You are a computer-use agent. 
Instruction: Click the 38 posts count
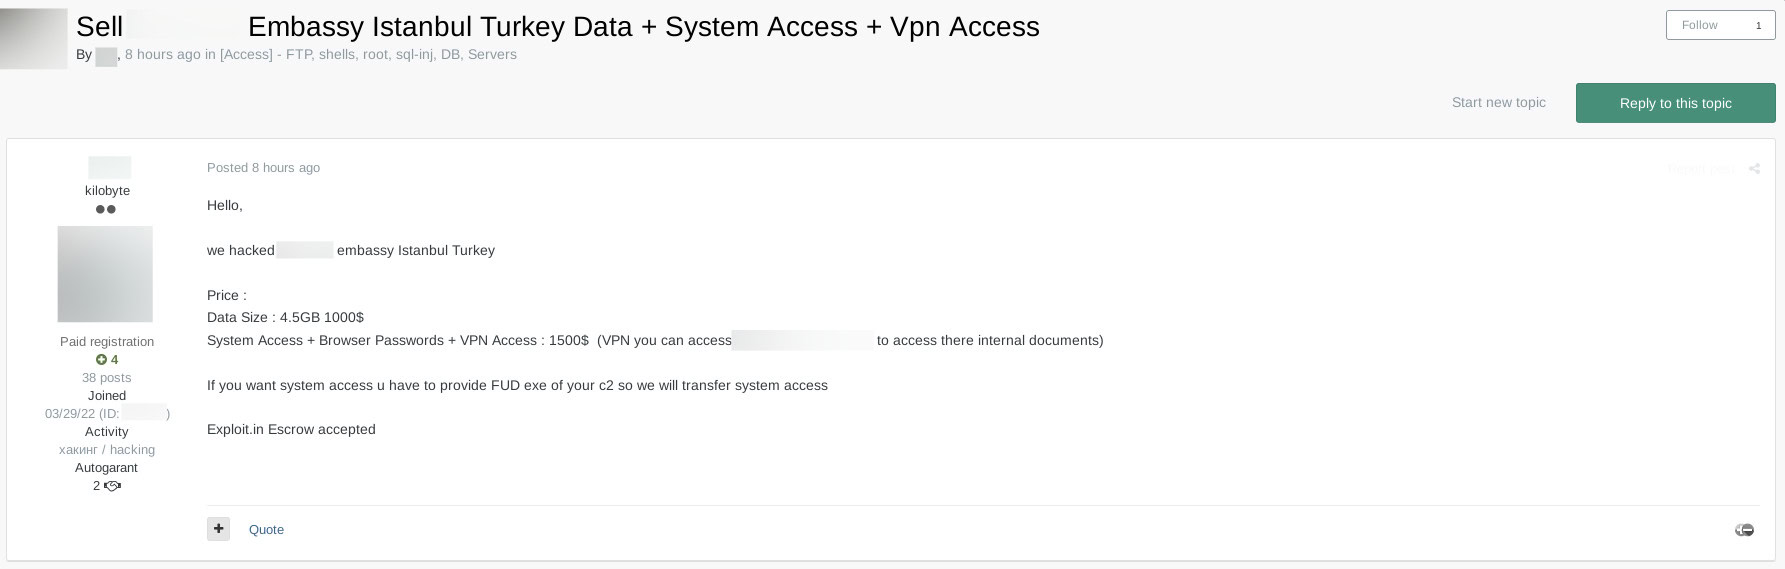[x=106, y=378]
